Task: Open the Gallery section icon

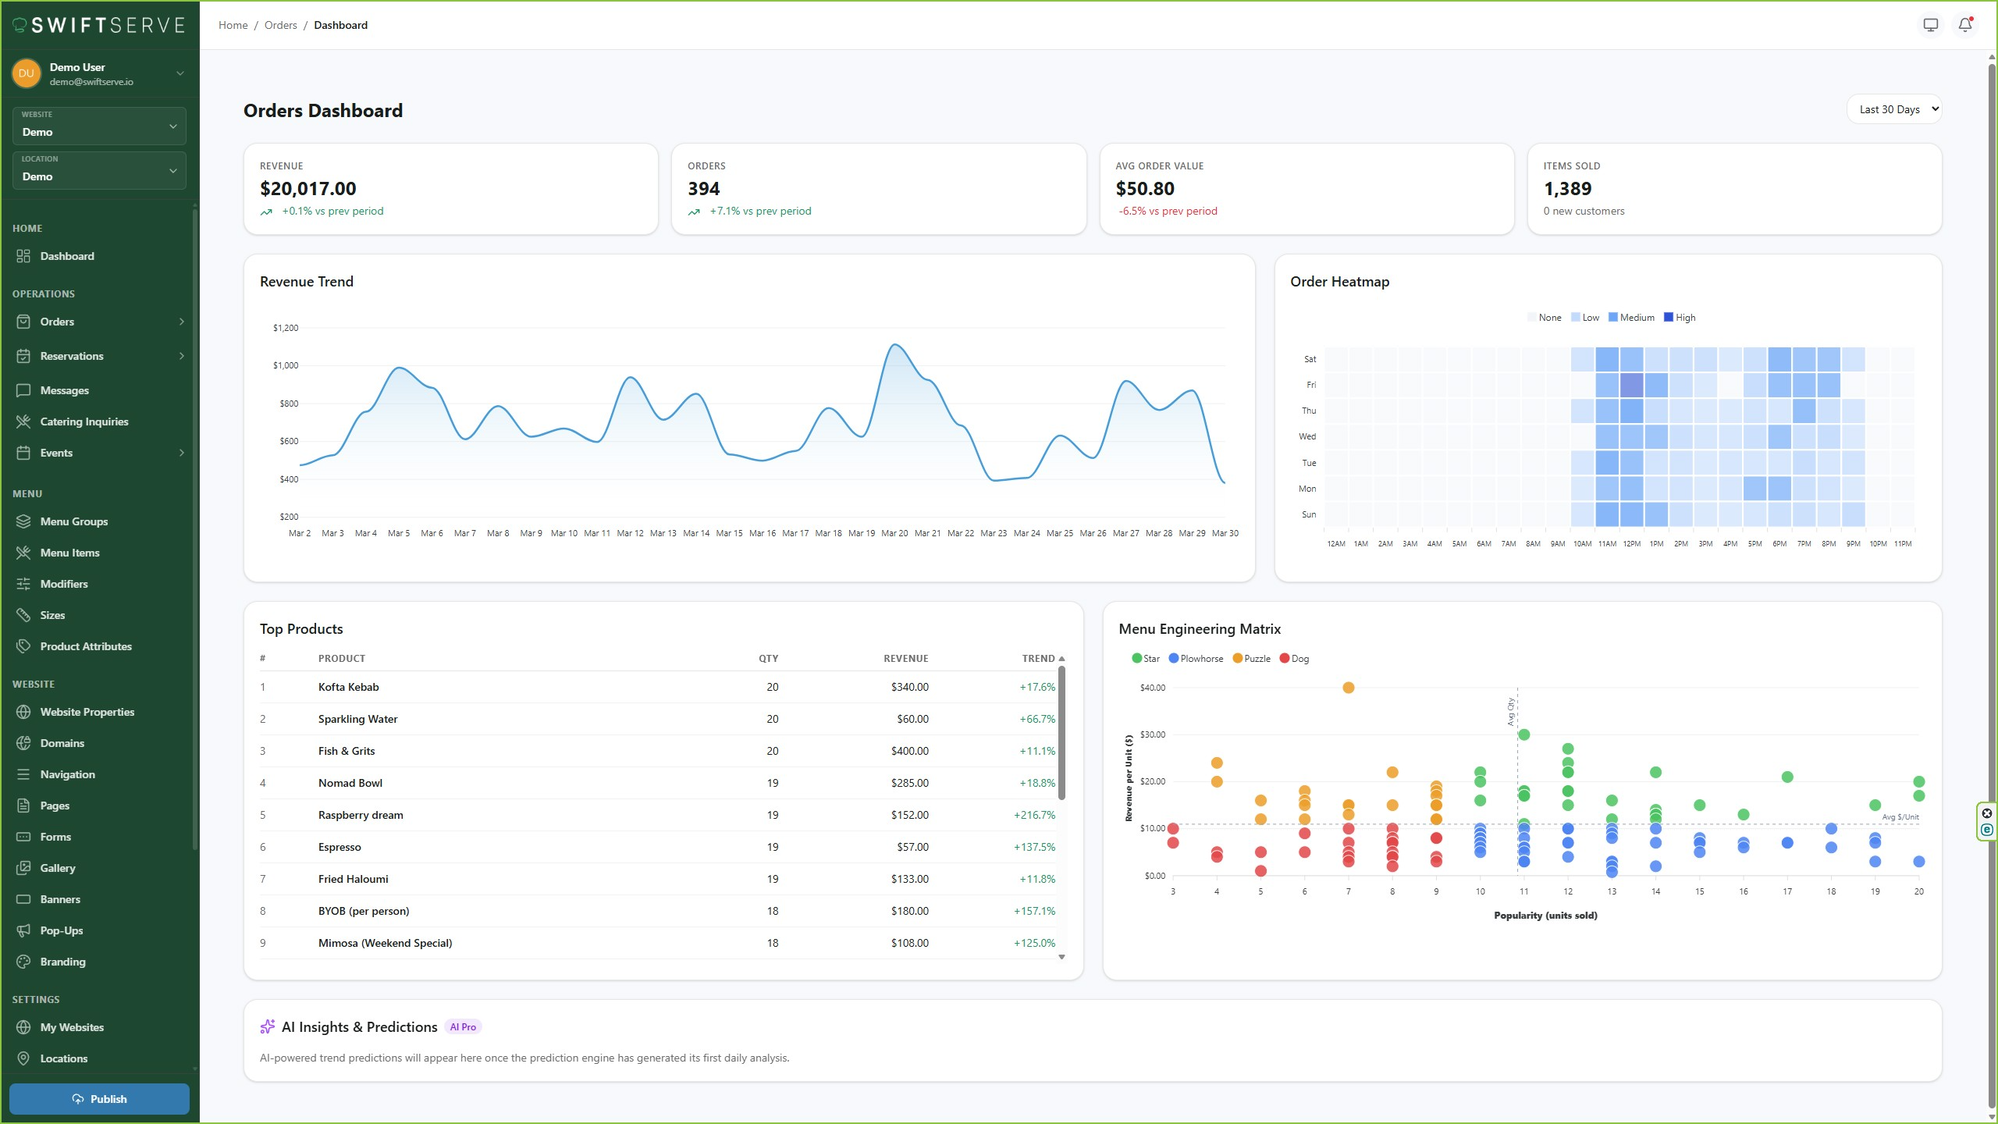Action: pyautogui.click(x=24, y=868)
